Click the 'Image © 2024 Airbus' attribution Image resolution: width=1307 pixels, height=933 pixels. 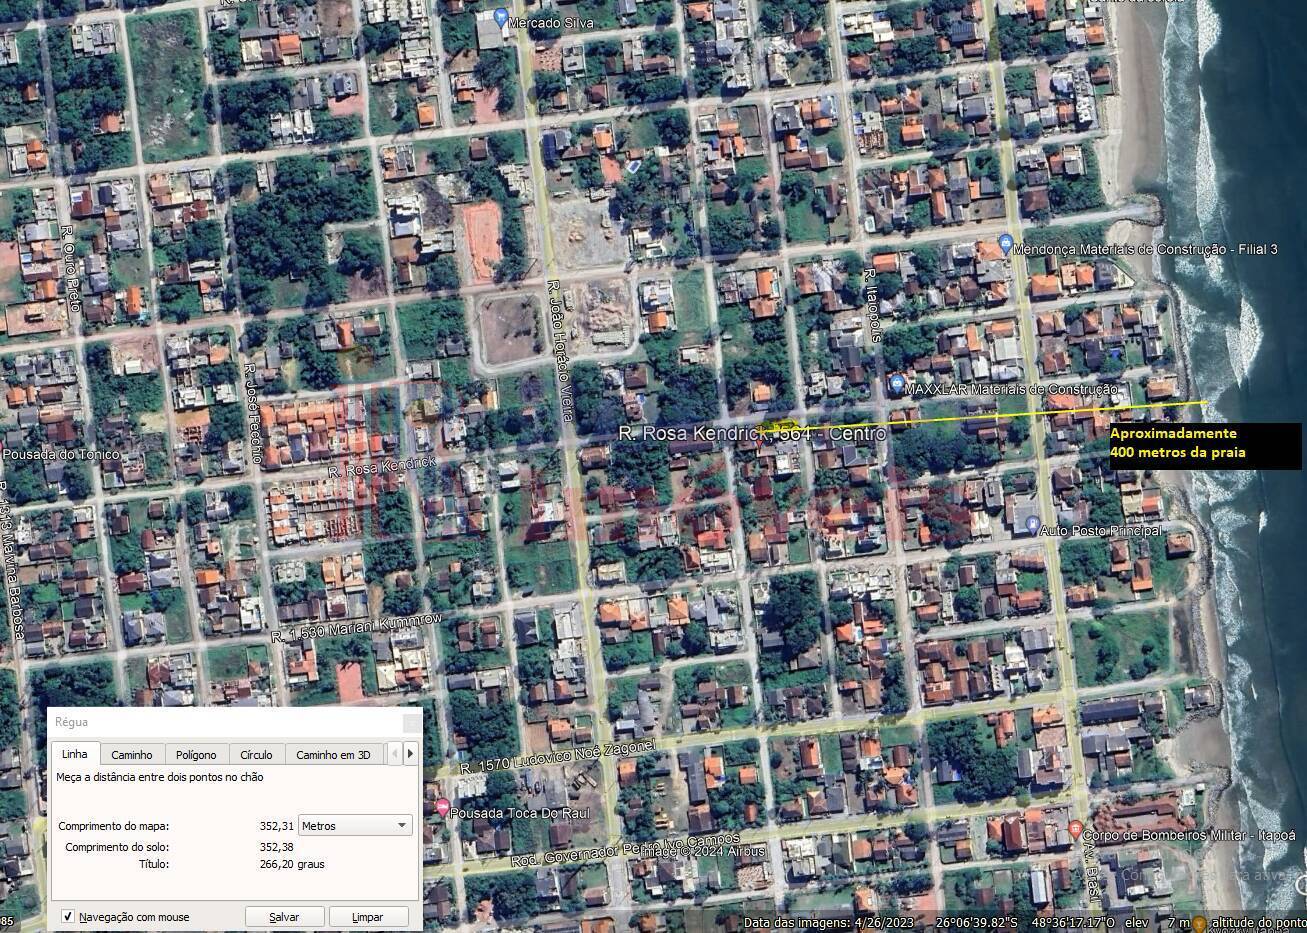click(702, 852)
